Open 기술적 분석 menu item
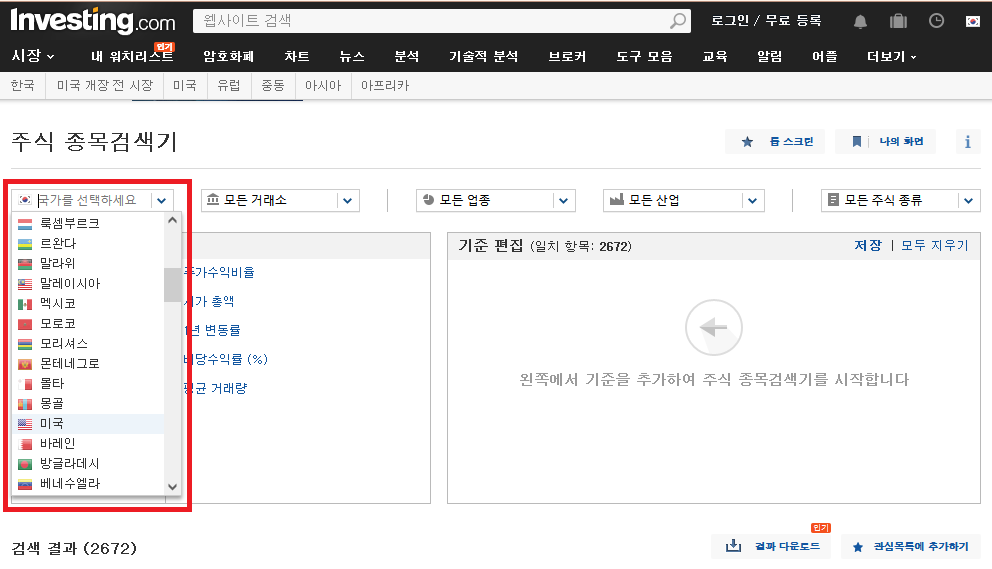The height and width of the screenshot is (569, 992). 483,56
